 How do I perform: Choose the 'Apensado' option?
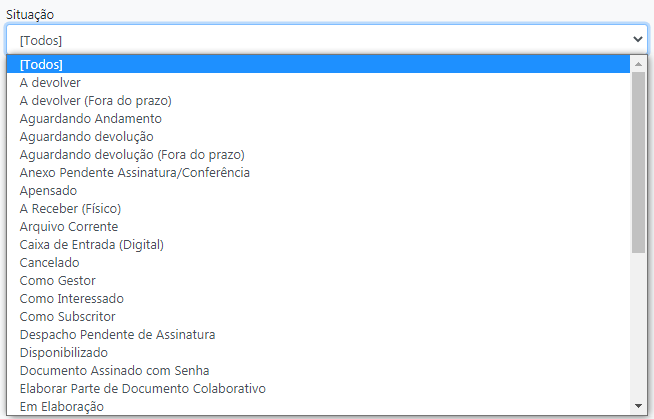click(x=48, y=191)
